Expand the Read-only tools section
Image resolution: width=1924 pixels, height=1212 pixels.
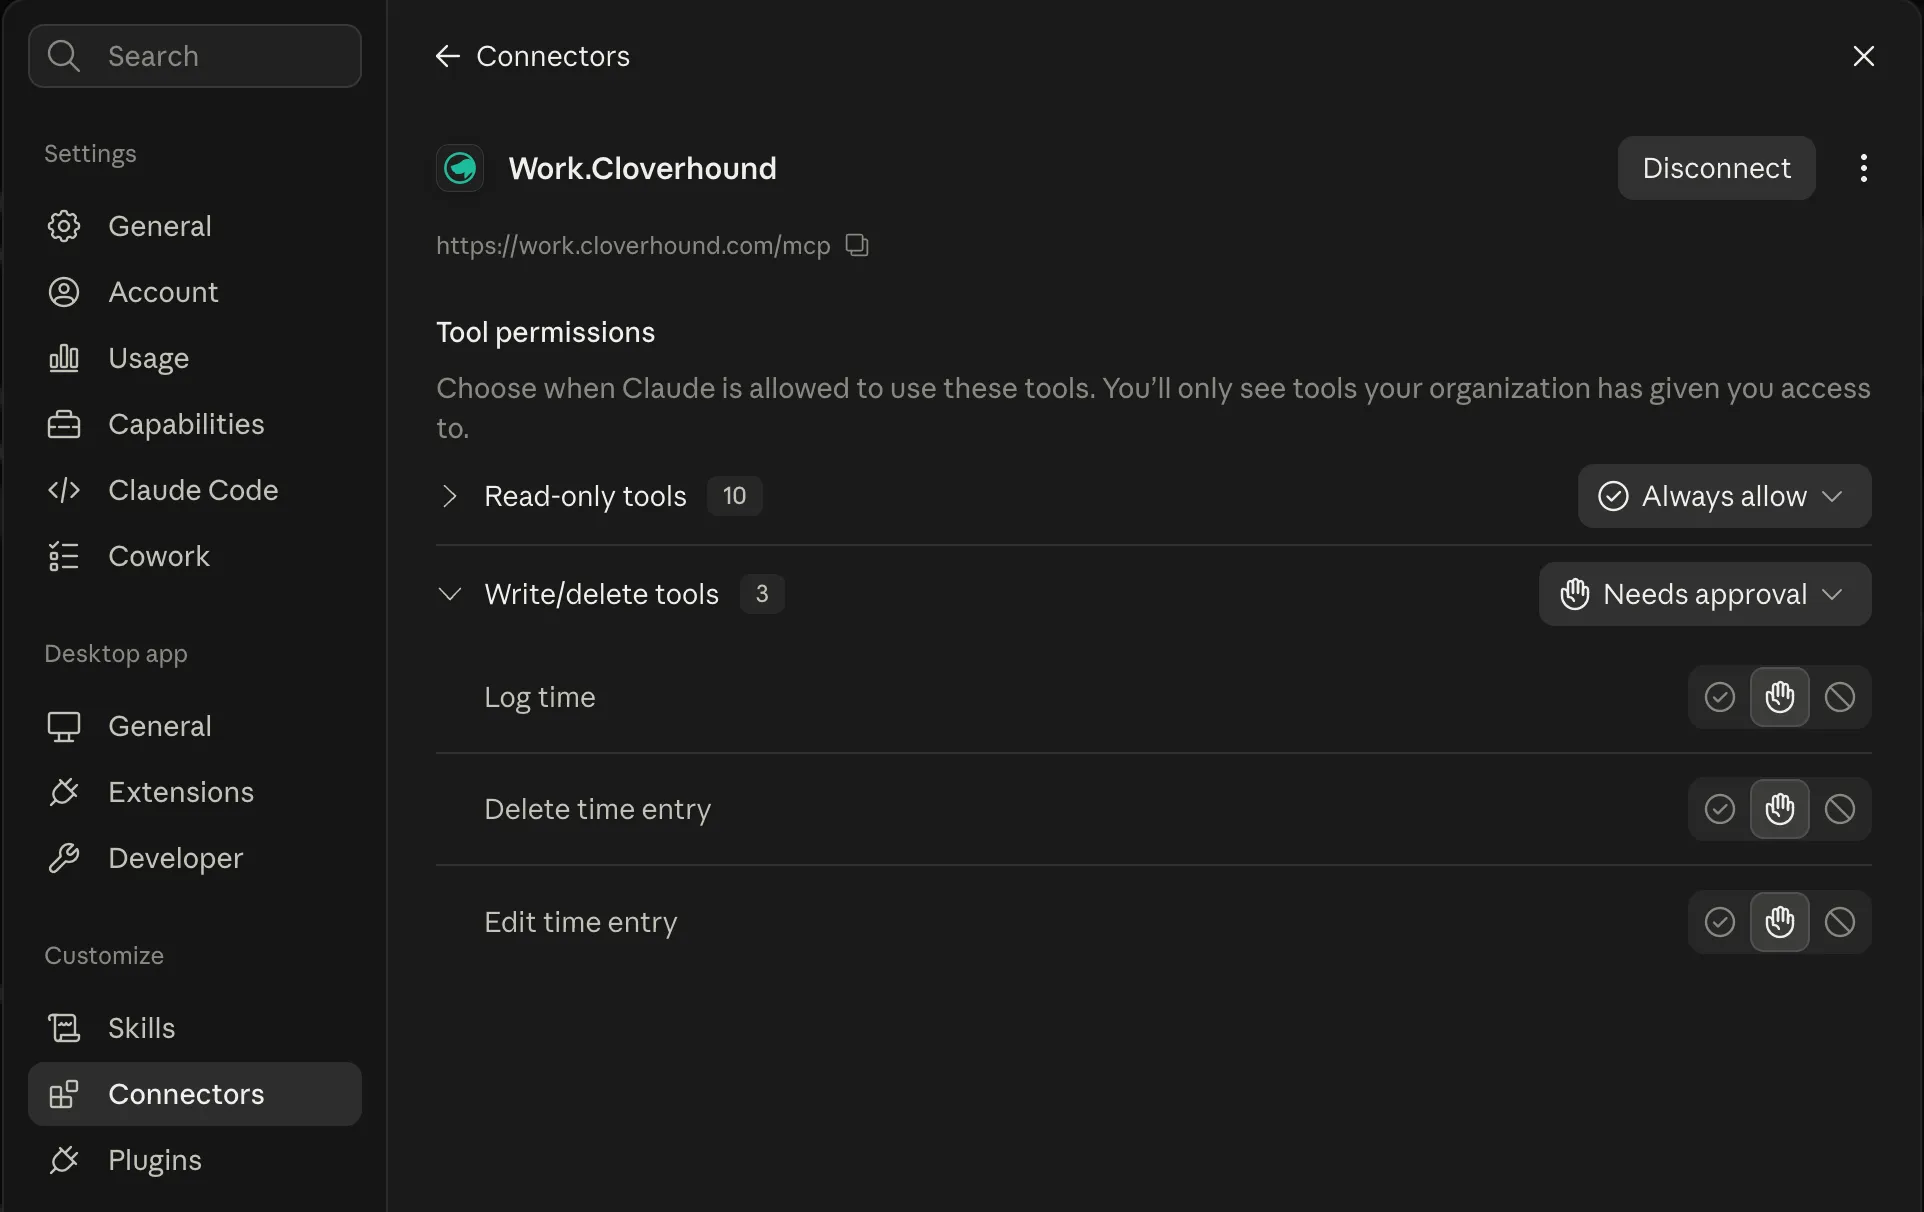tap(449, 496)
